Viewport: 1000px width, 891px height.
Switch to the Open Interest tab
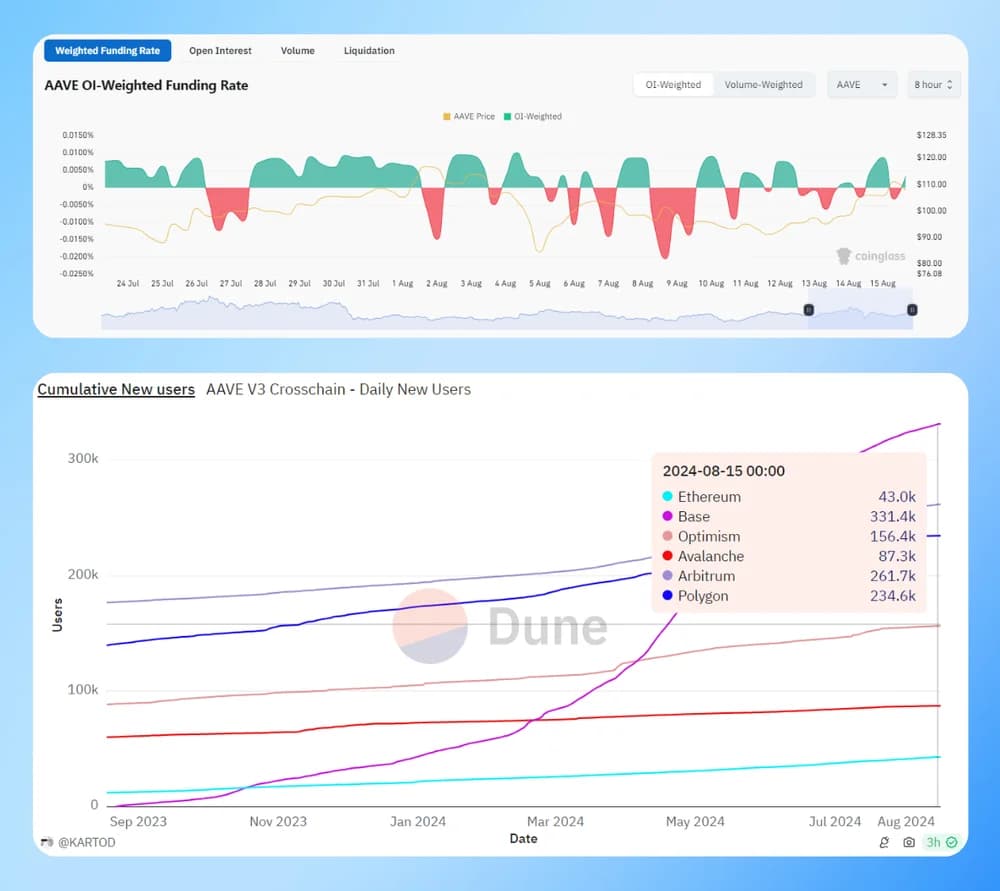220,50
